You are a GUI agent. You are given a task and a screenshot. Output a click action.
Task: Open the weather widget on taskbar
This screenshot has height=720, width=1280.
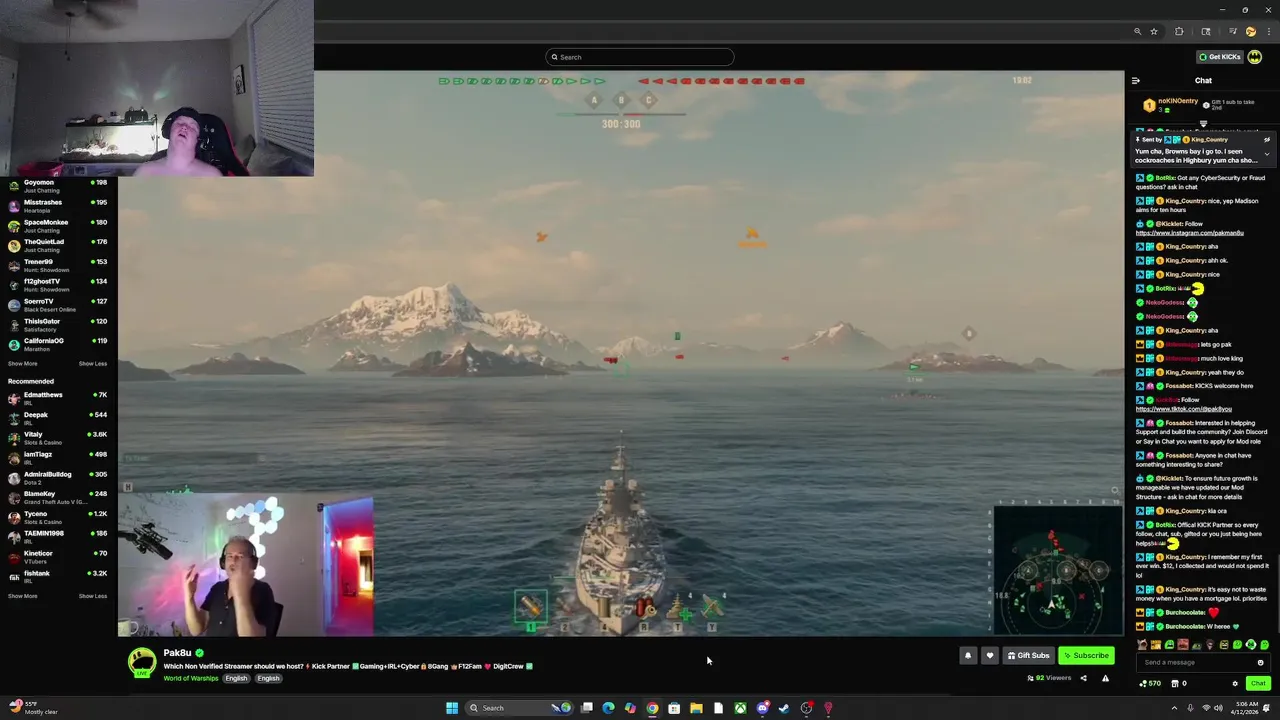coord(33,708)
